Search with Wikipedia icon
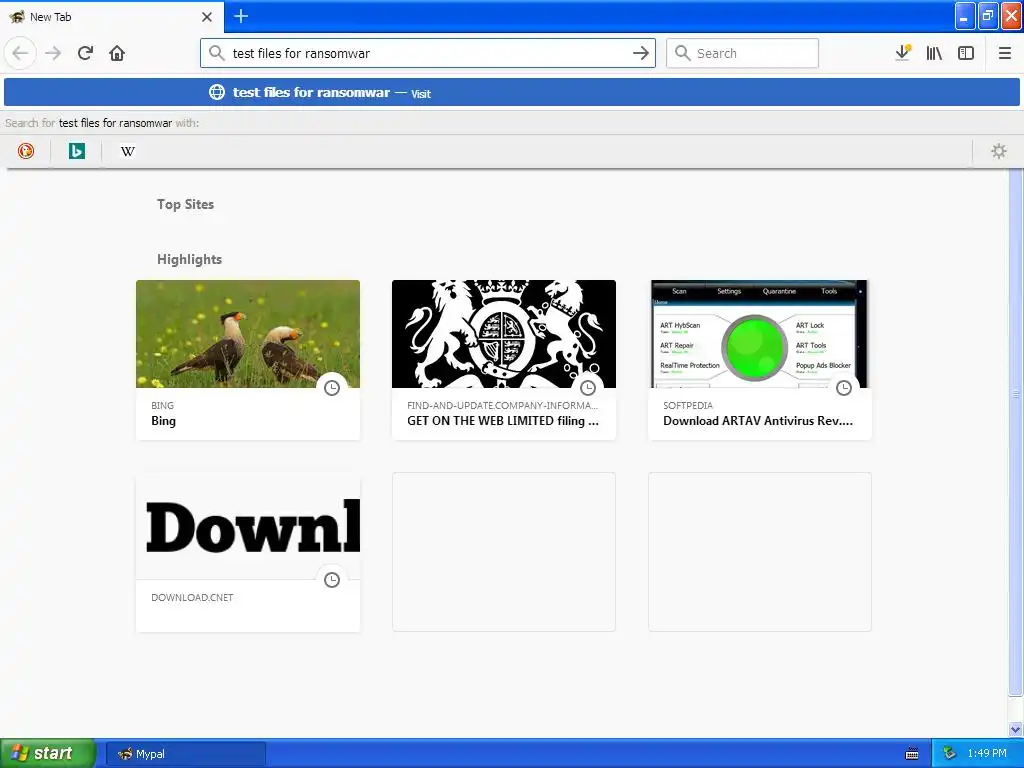This screenshot has height=768, width=1024. (x=127, y=152)
